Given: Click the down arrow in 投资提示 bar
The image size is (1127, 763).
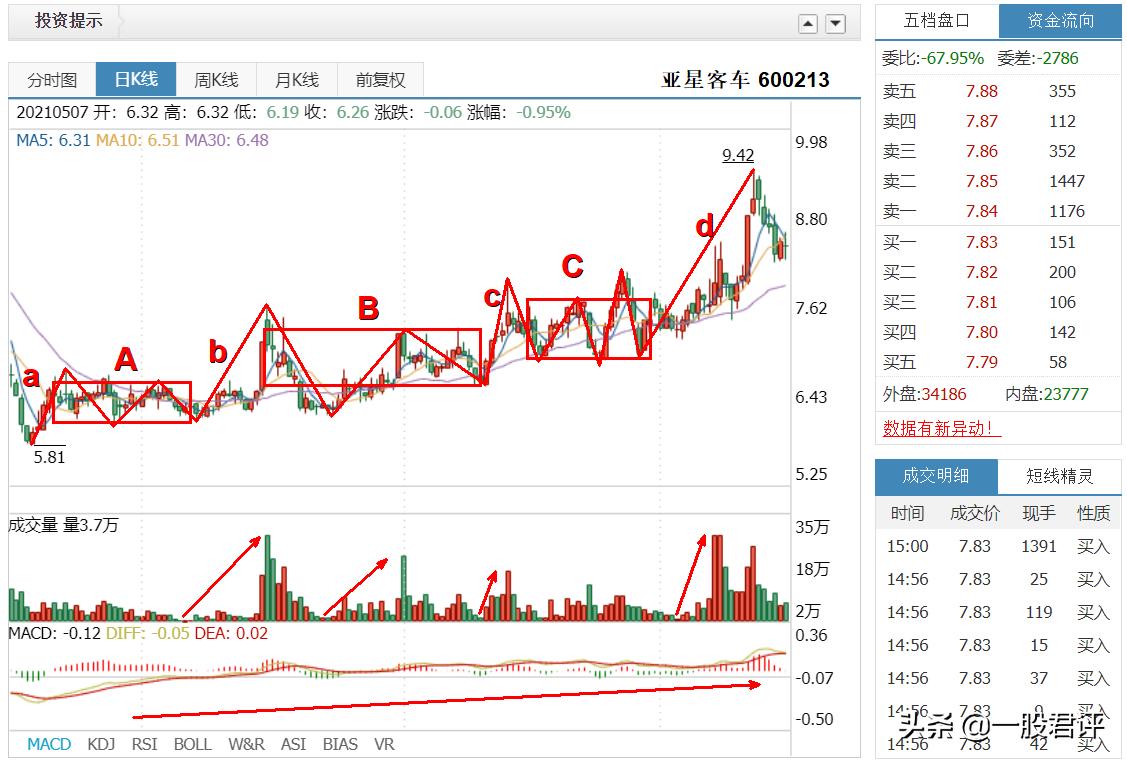Looking at the screenshot, I should click(835, 24).
